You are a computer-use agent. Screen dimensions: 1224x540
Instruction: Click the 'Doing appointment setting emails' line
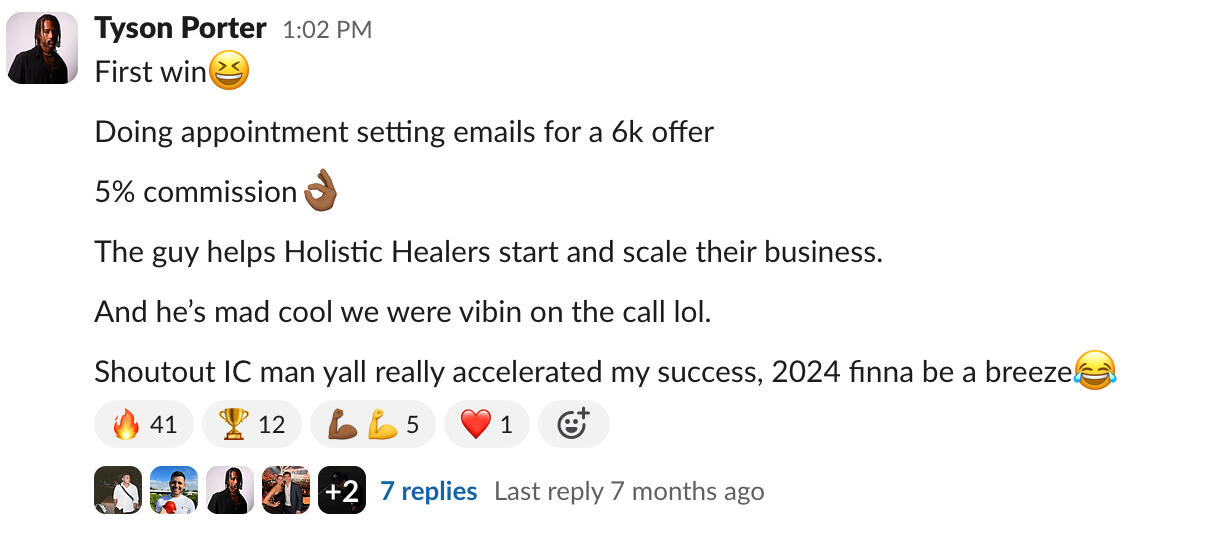[404, 132]
